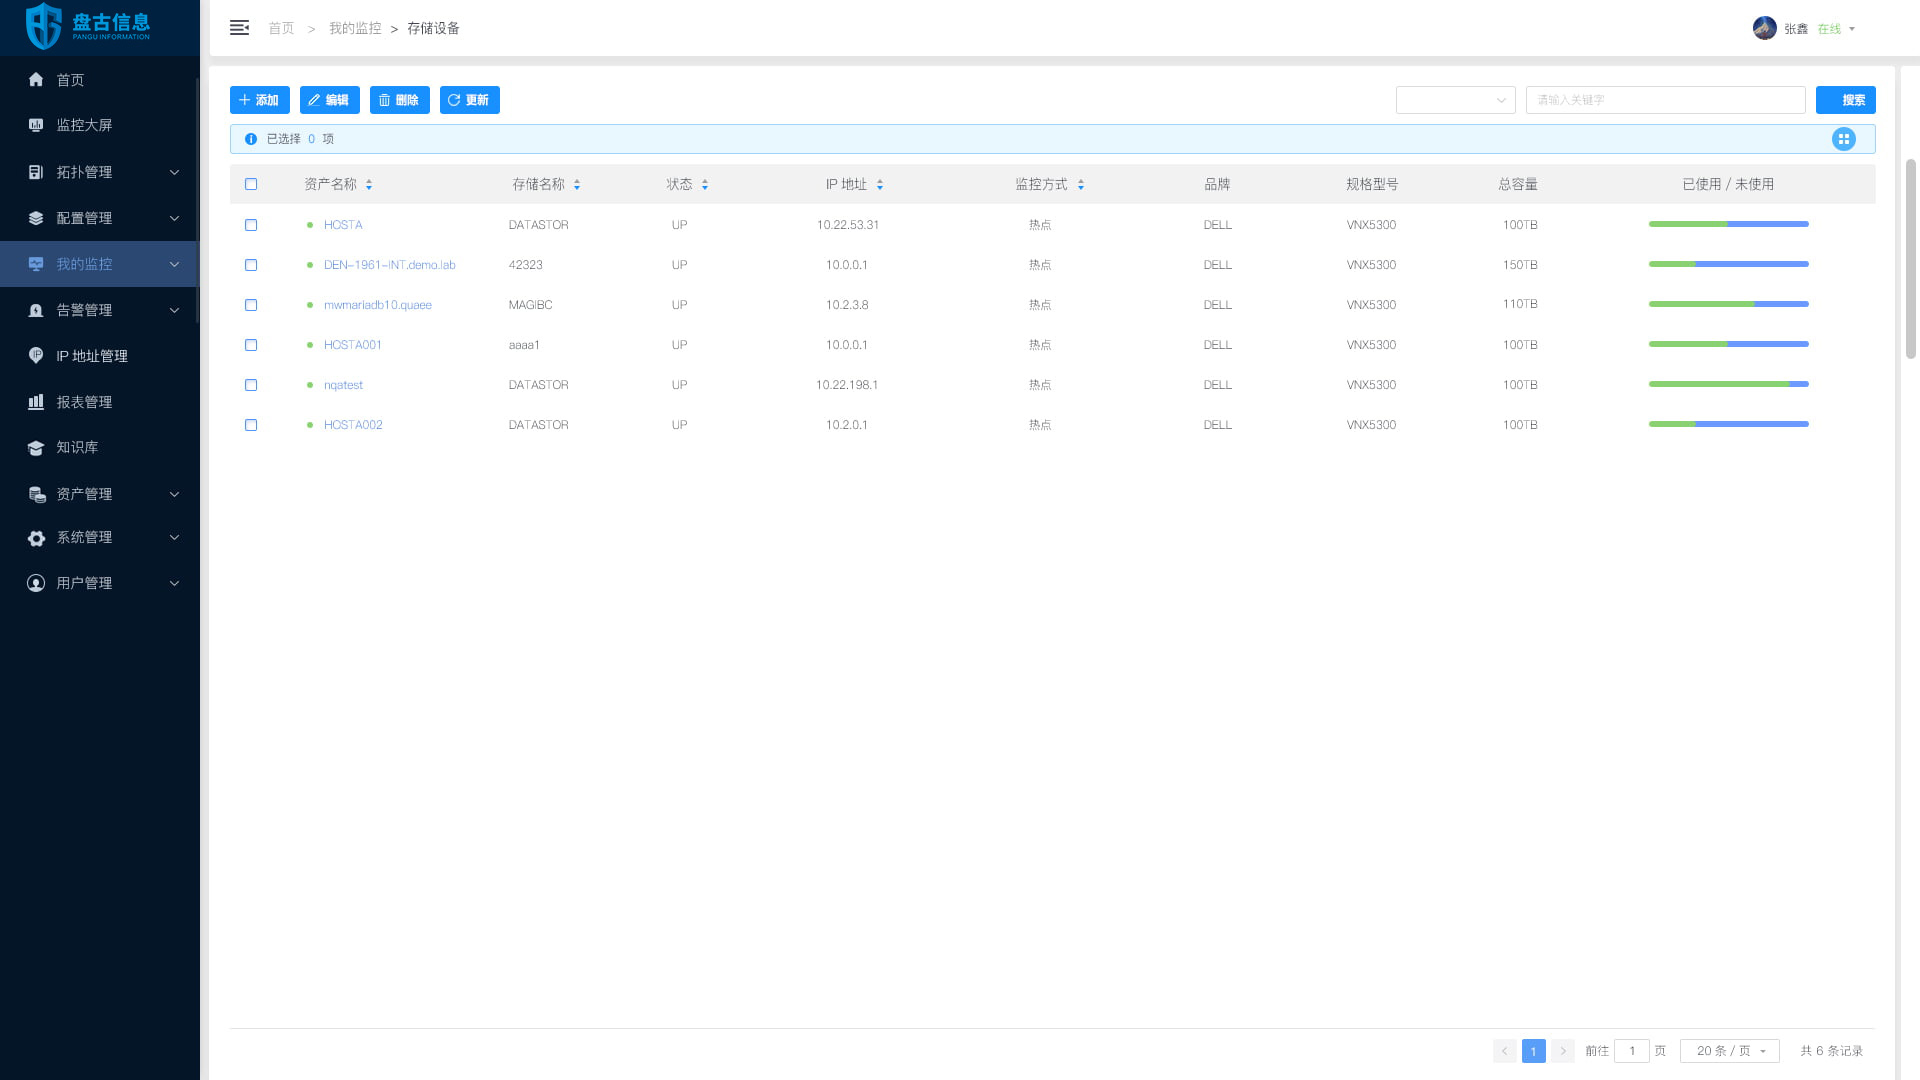Check the checkbox for the HOSTA row
The width and height of the screenshot is (1920, 1080).
pyautogui.click(x=251, y=225)
